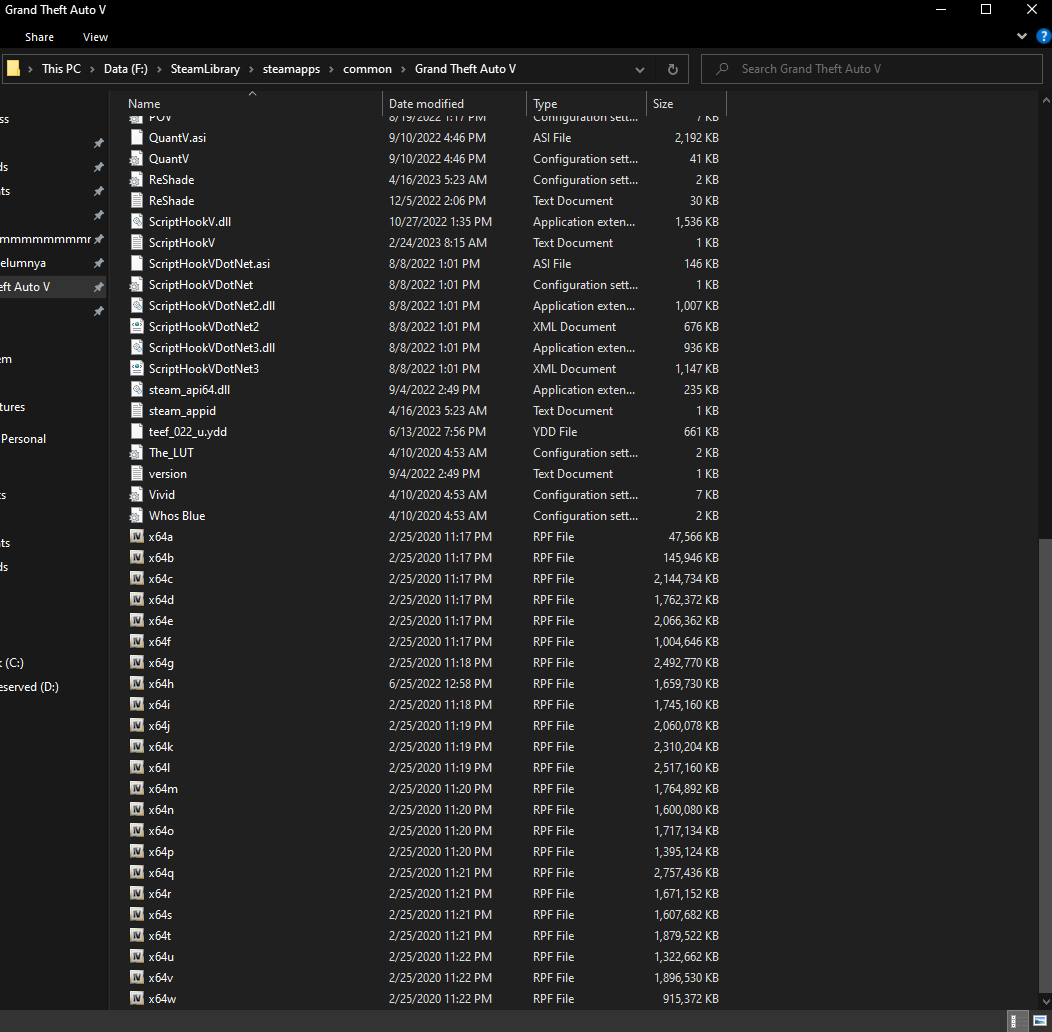
Task: Open the View ribbon tab
Action: pos(95,37)
